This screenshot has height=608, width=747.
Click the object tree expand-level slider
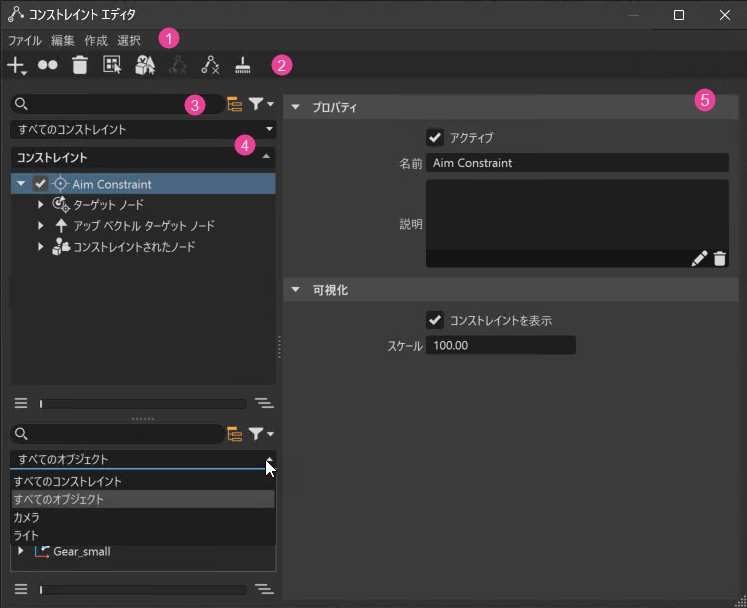143,590
